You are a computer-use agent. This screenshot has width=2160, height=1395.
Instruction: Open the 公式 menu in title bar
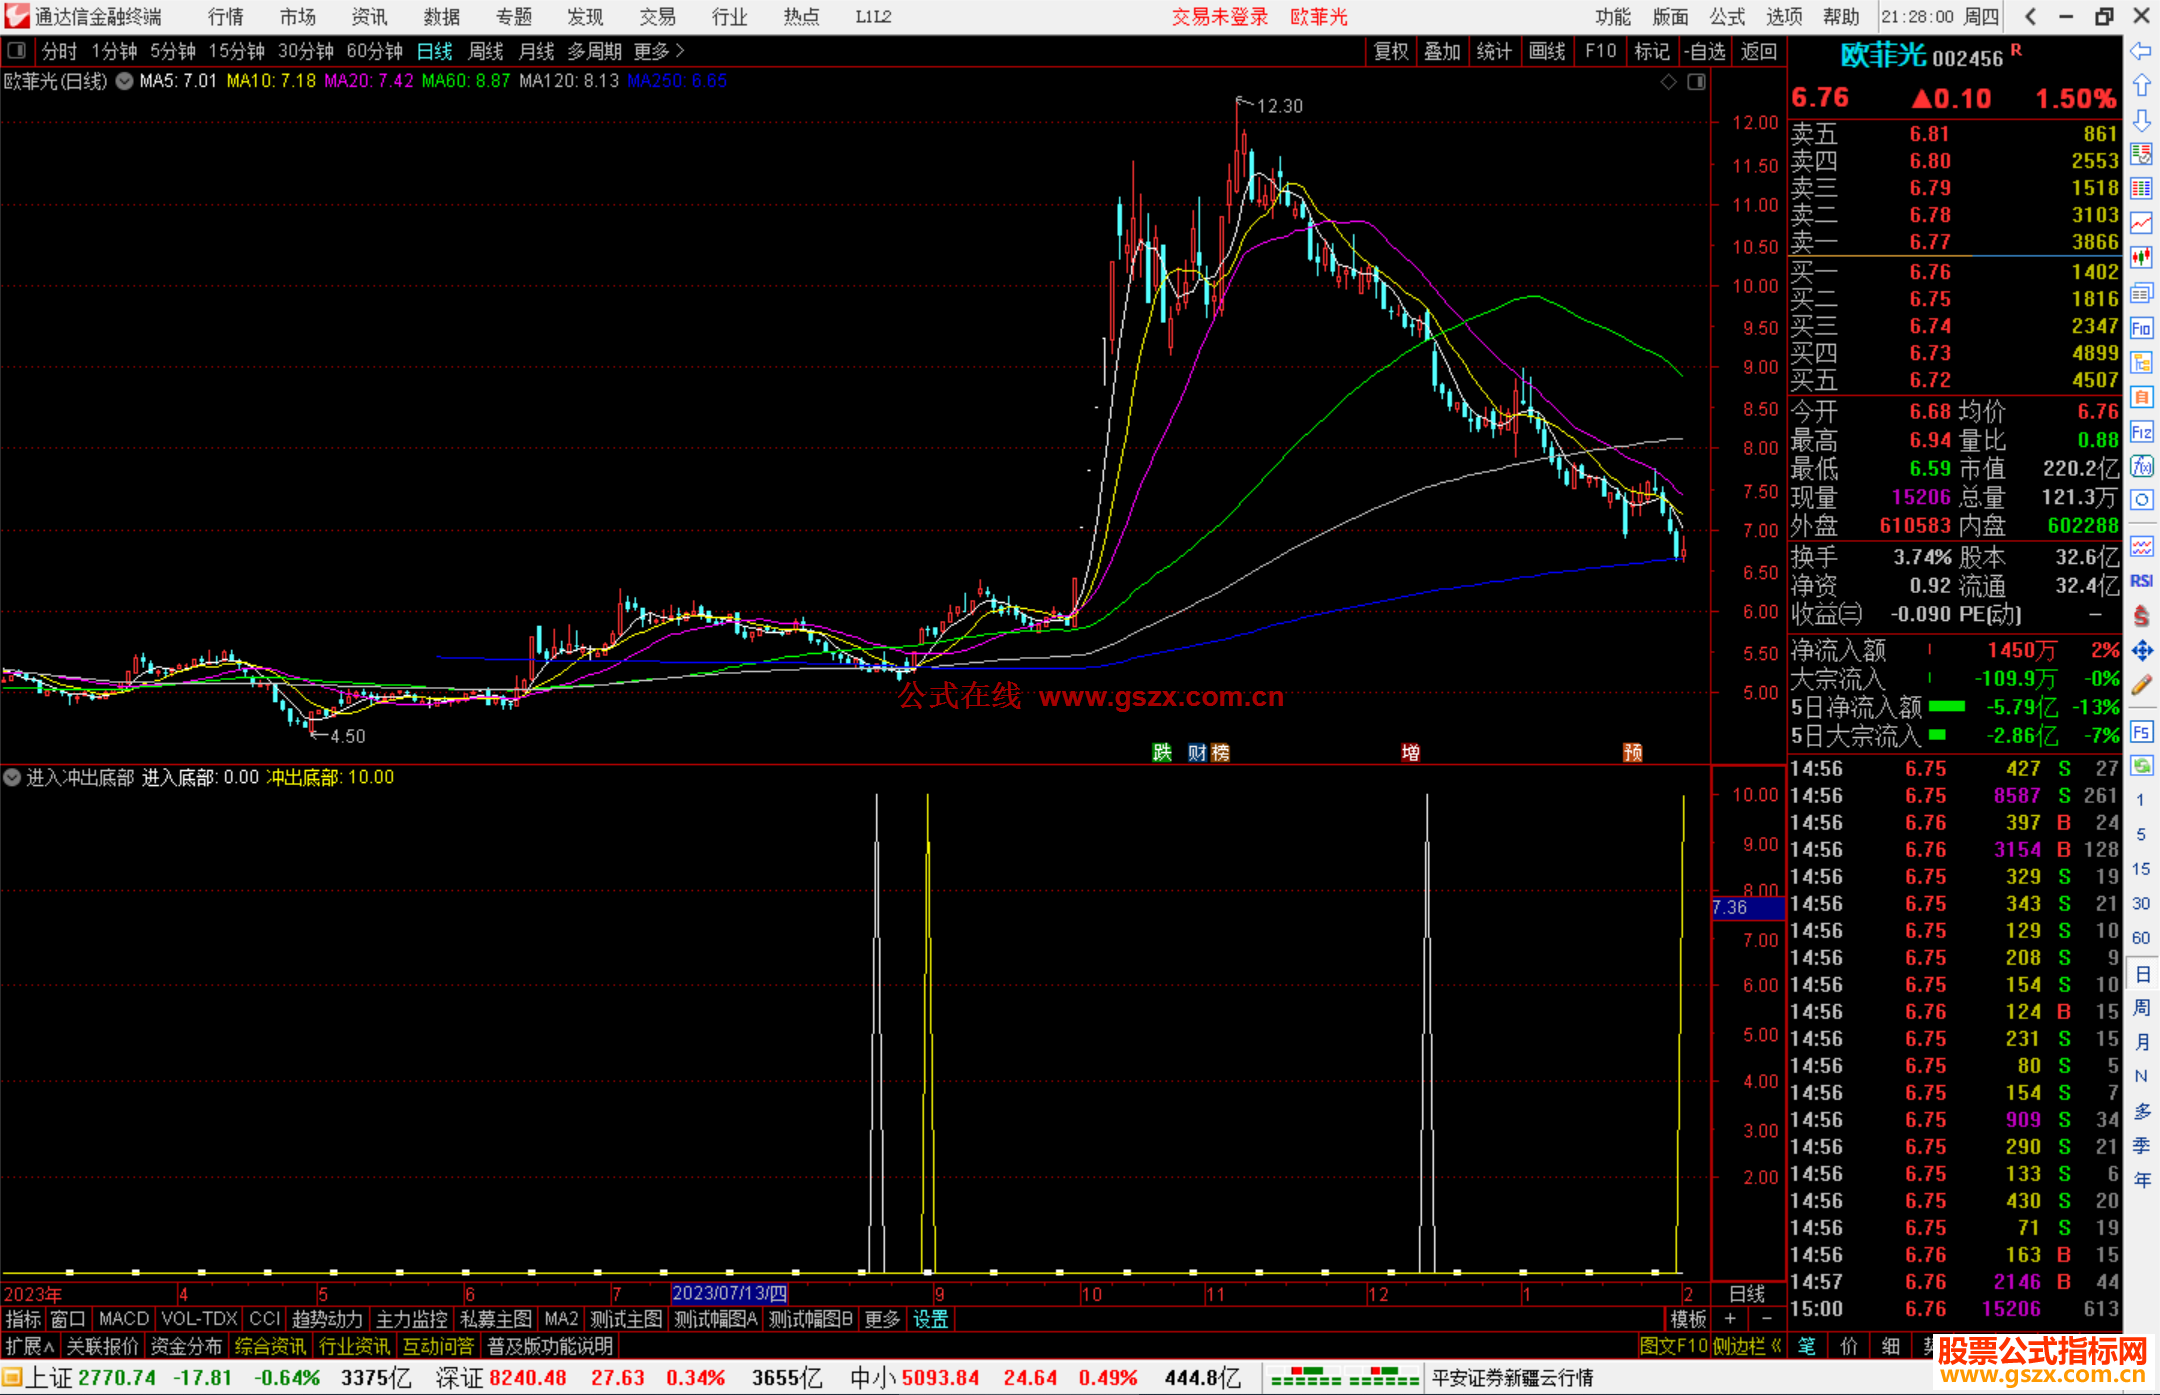coord(1727,16)
